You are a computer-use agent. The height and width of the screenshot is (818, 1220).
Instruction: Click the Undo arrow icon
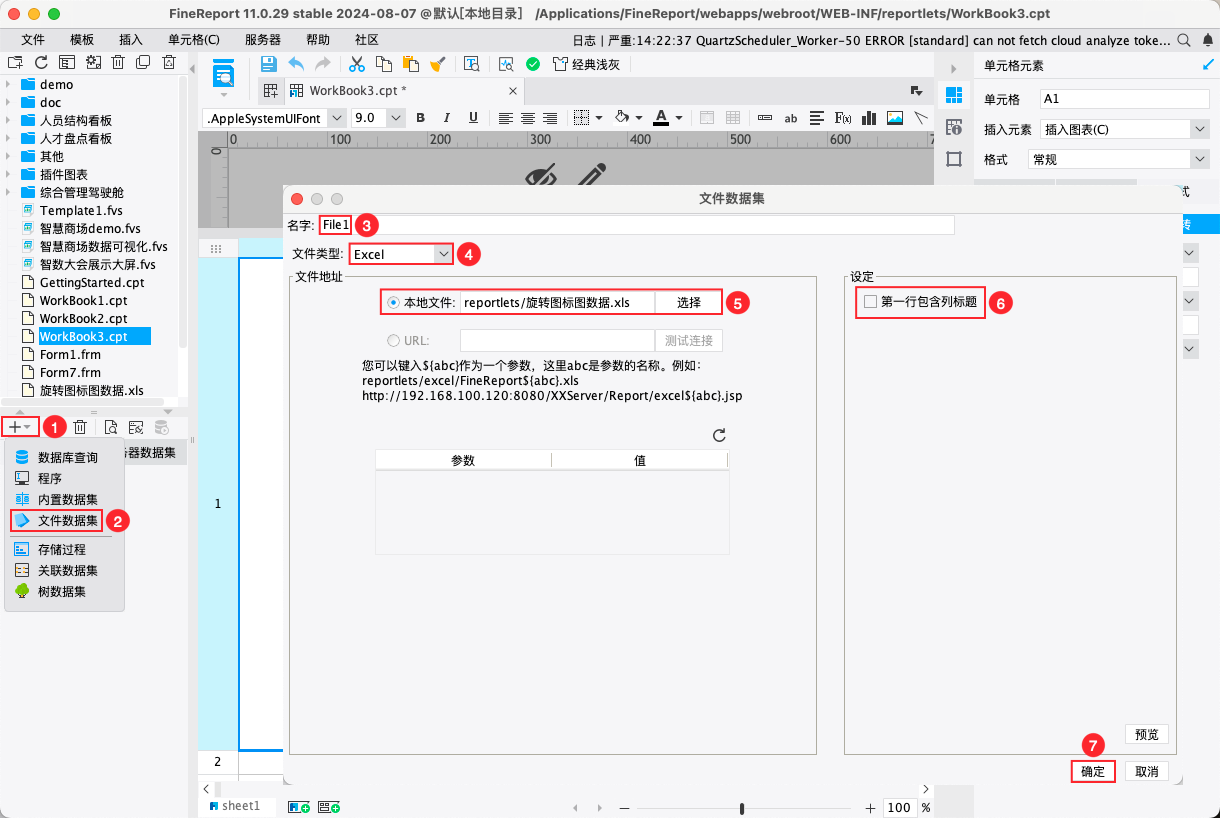pos(296,64)
